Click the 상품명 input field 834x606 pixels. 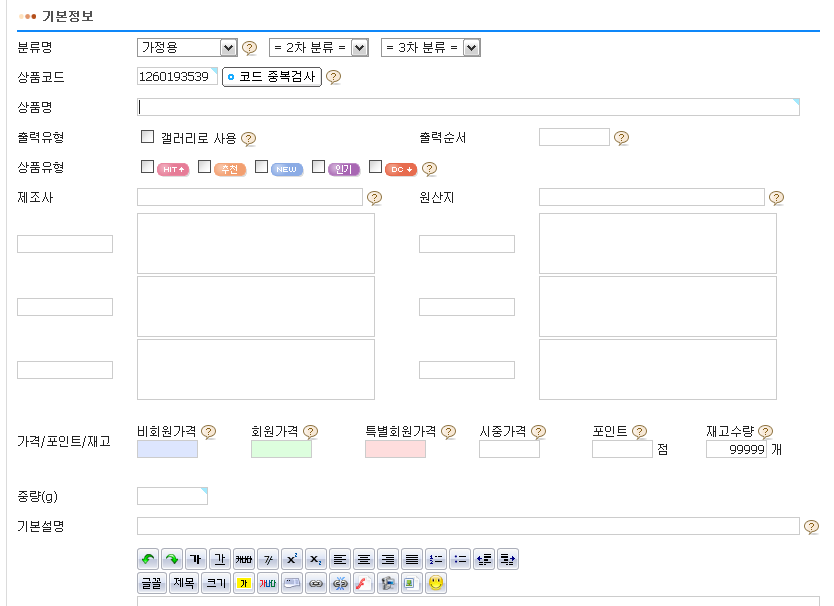467,107
